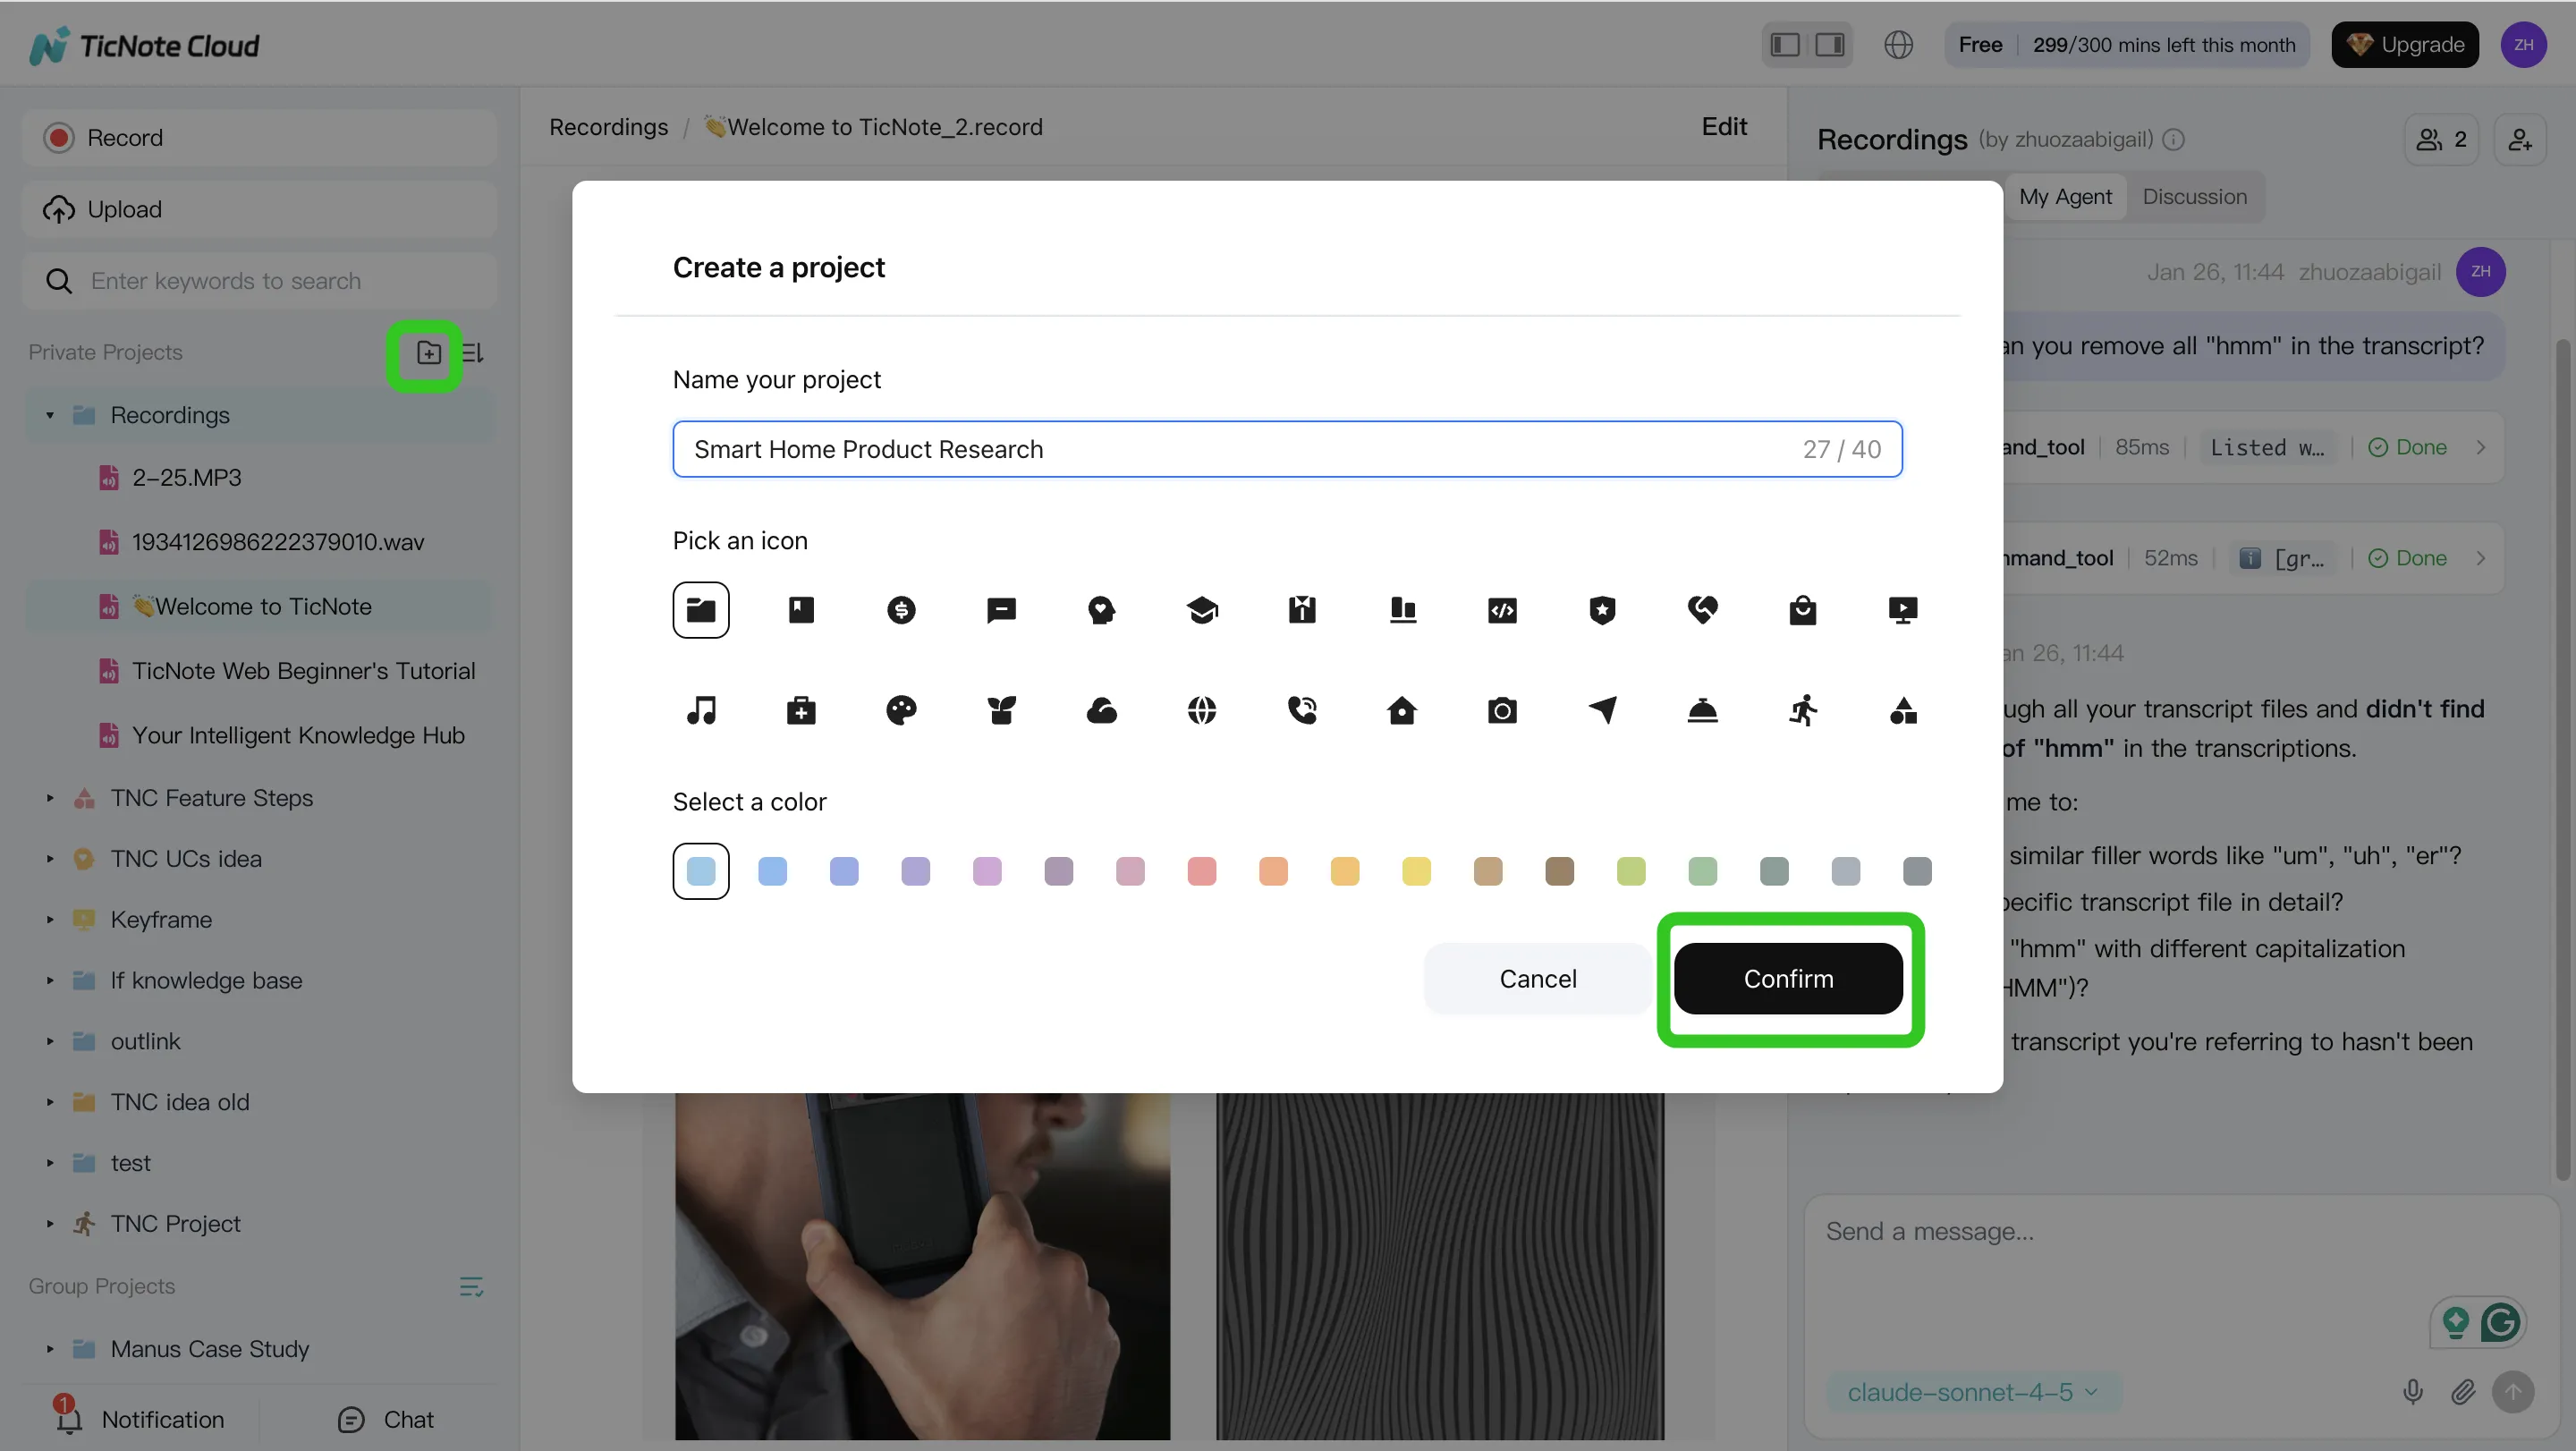The image size is (2576, 1451).
Task: Click the new project folder icon
Action: point(428,353)
